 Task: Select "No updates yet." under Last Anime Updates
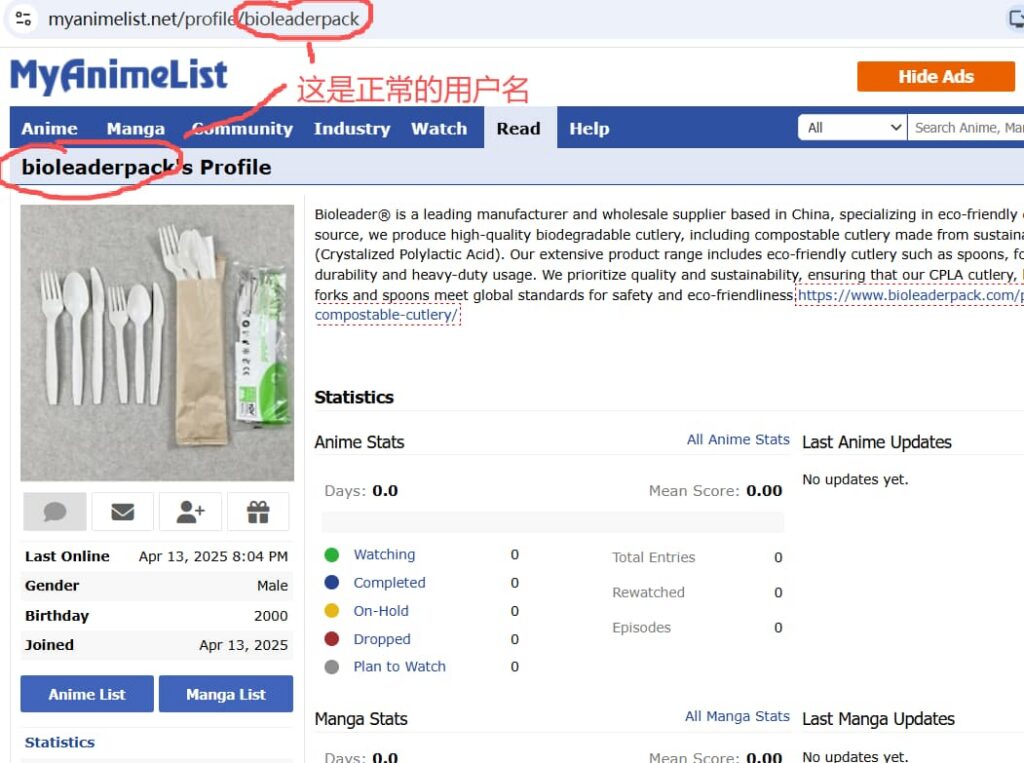855,479
